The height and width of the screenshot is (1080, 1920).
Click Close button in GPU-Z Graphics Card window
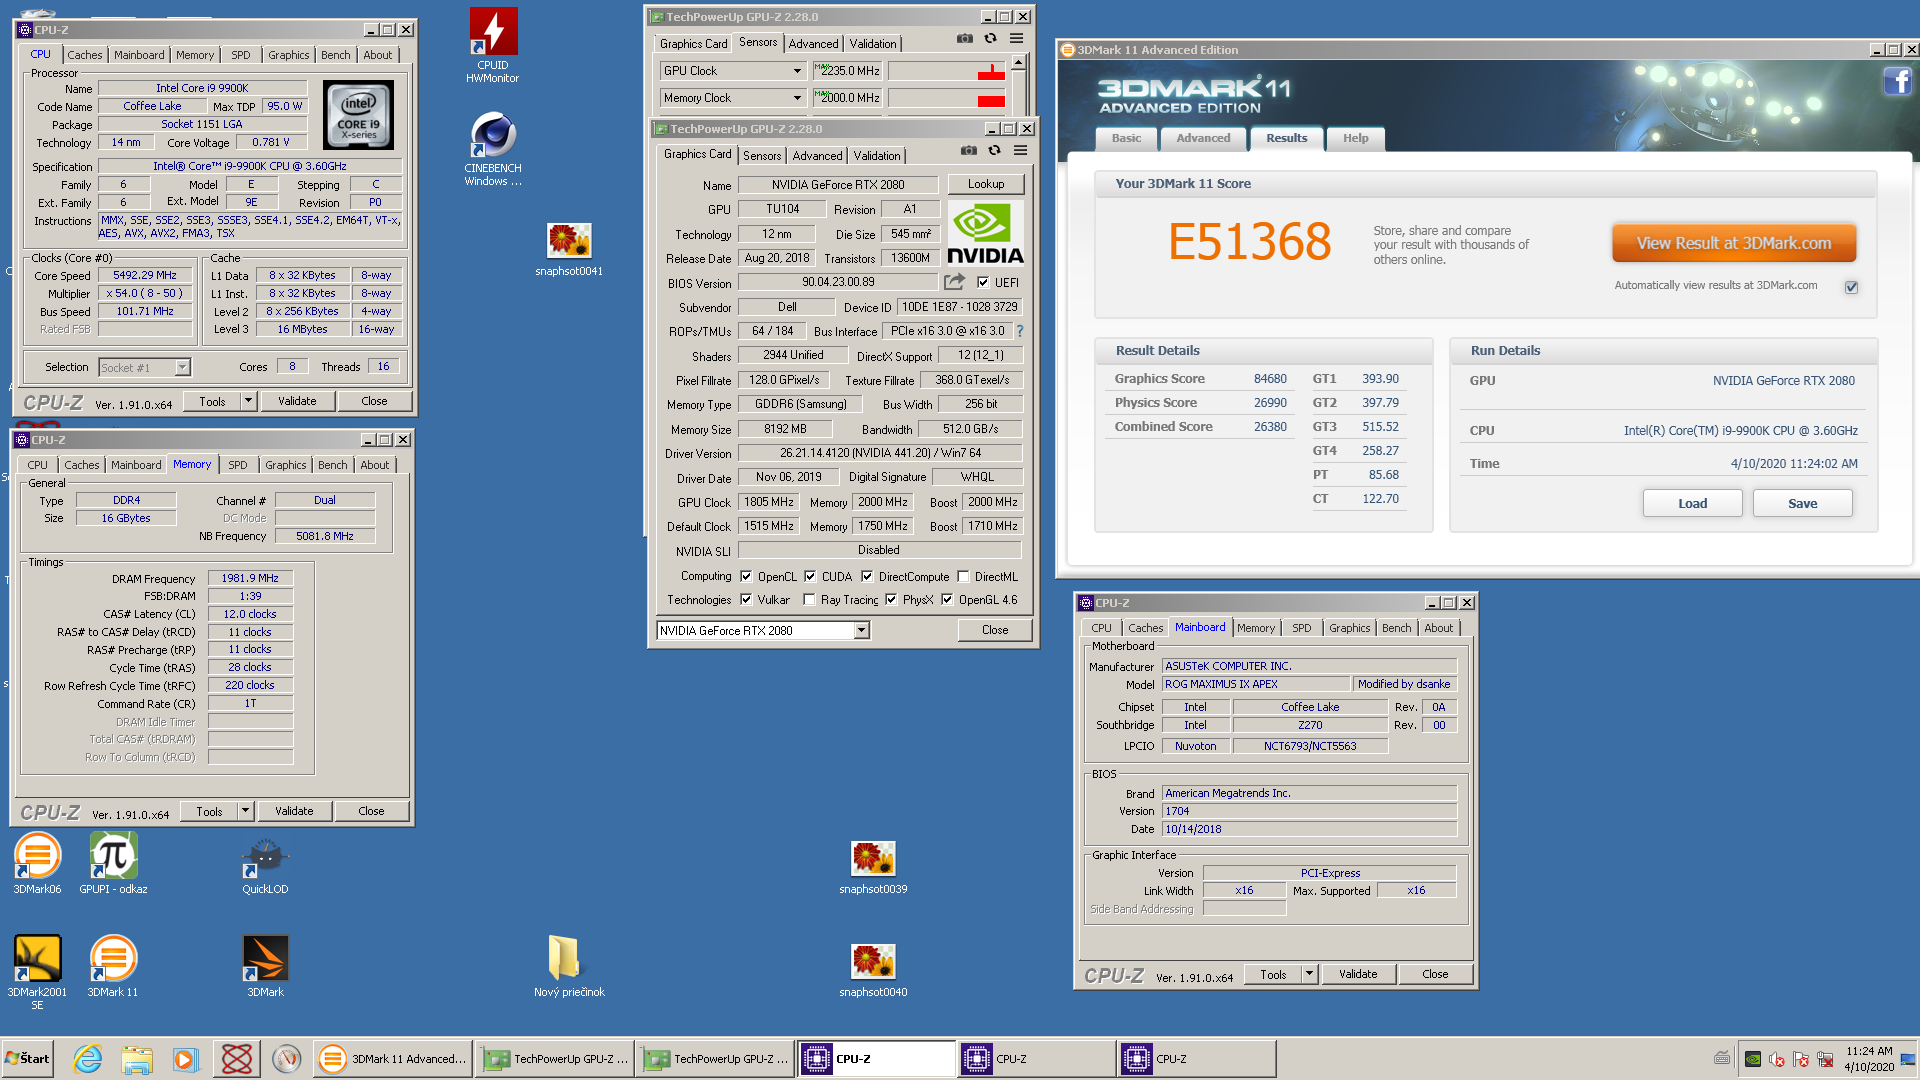995,630
